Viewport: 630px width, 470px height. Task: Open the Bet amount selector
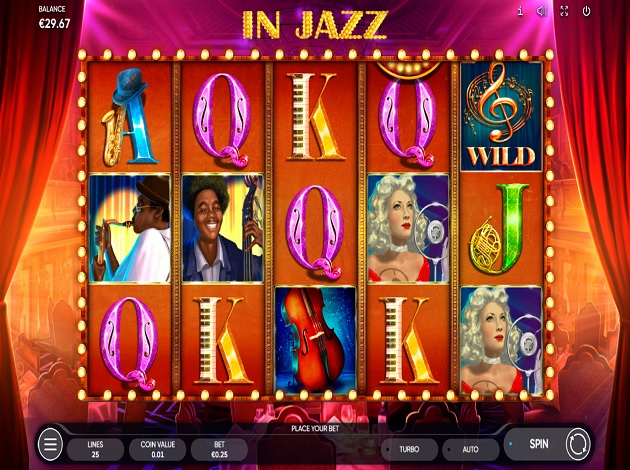coord(219,450)
